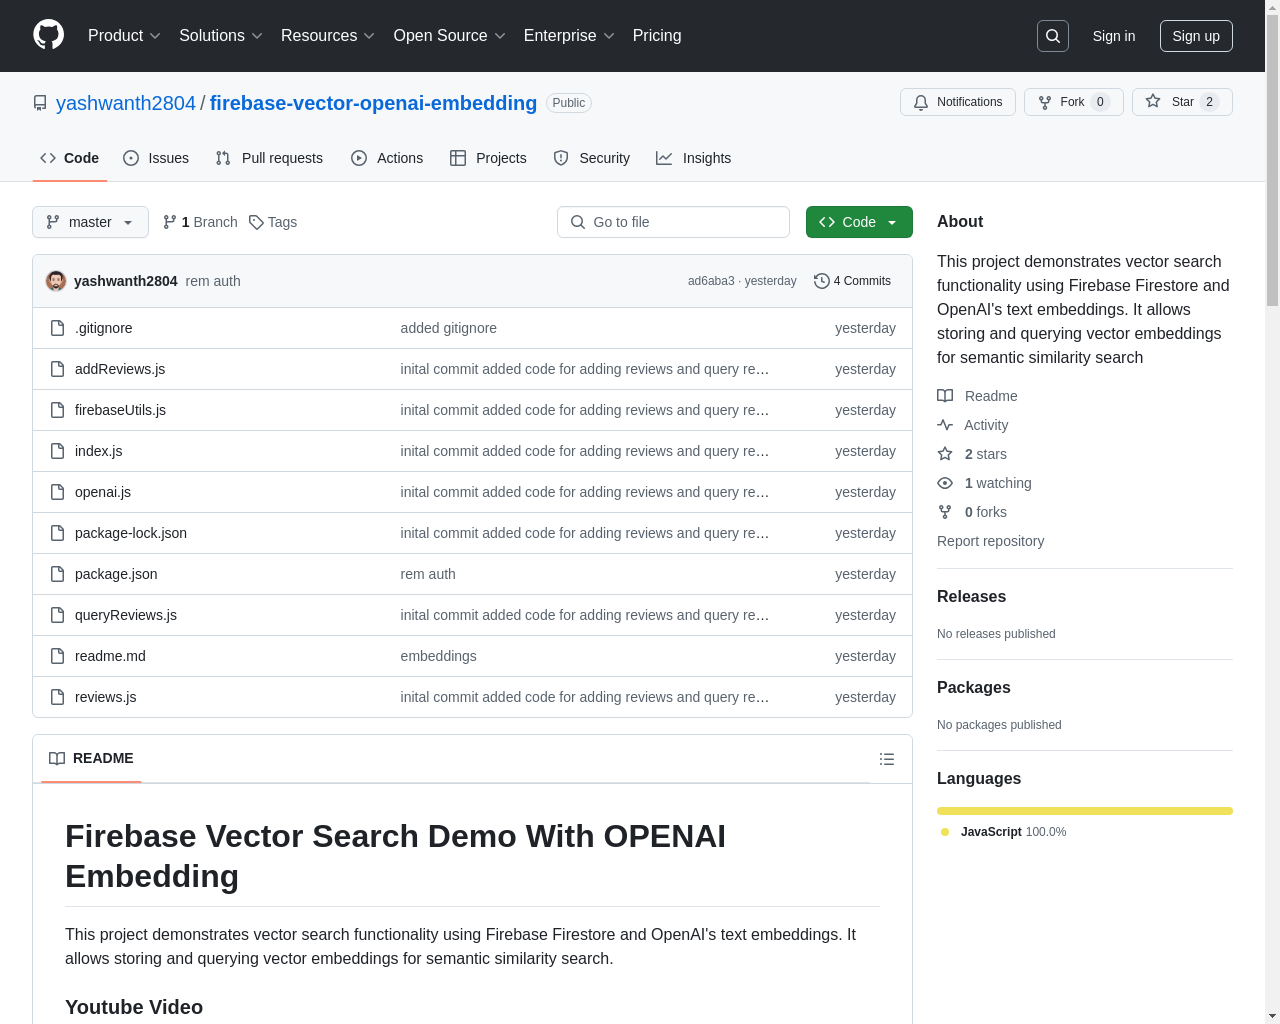
Task: Click the file icon next to reviews.js
Action: tap(58, 697)
